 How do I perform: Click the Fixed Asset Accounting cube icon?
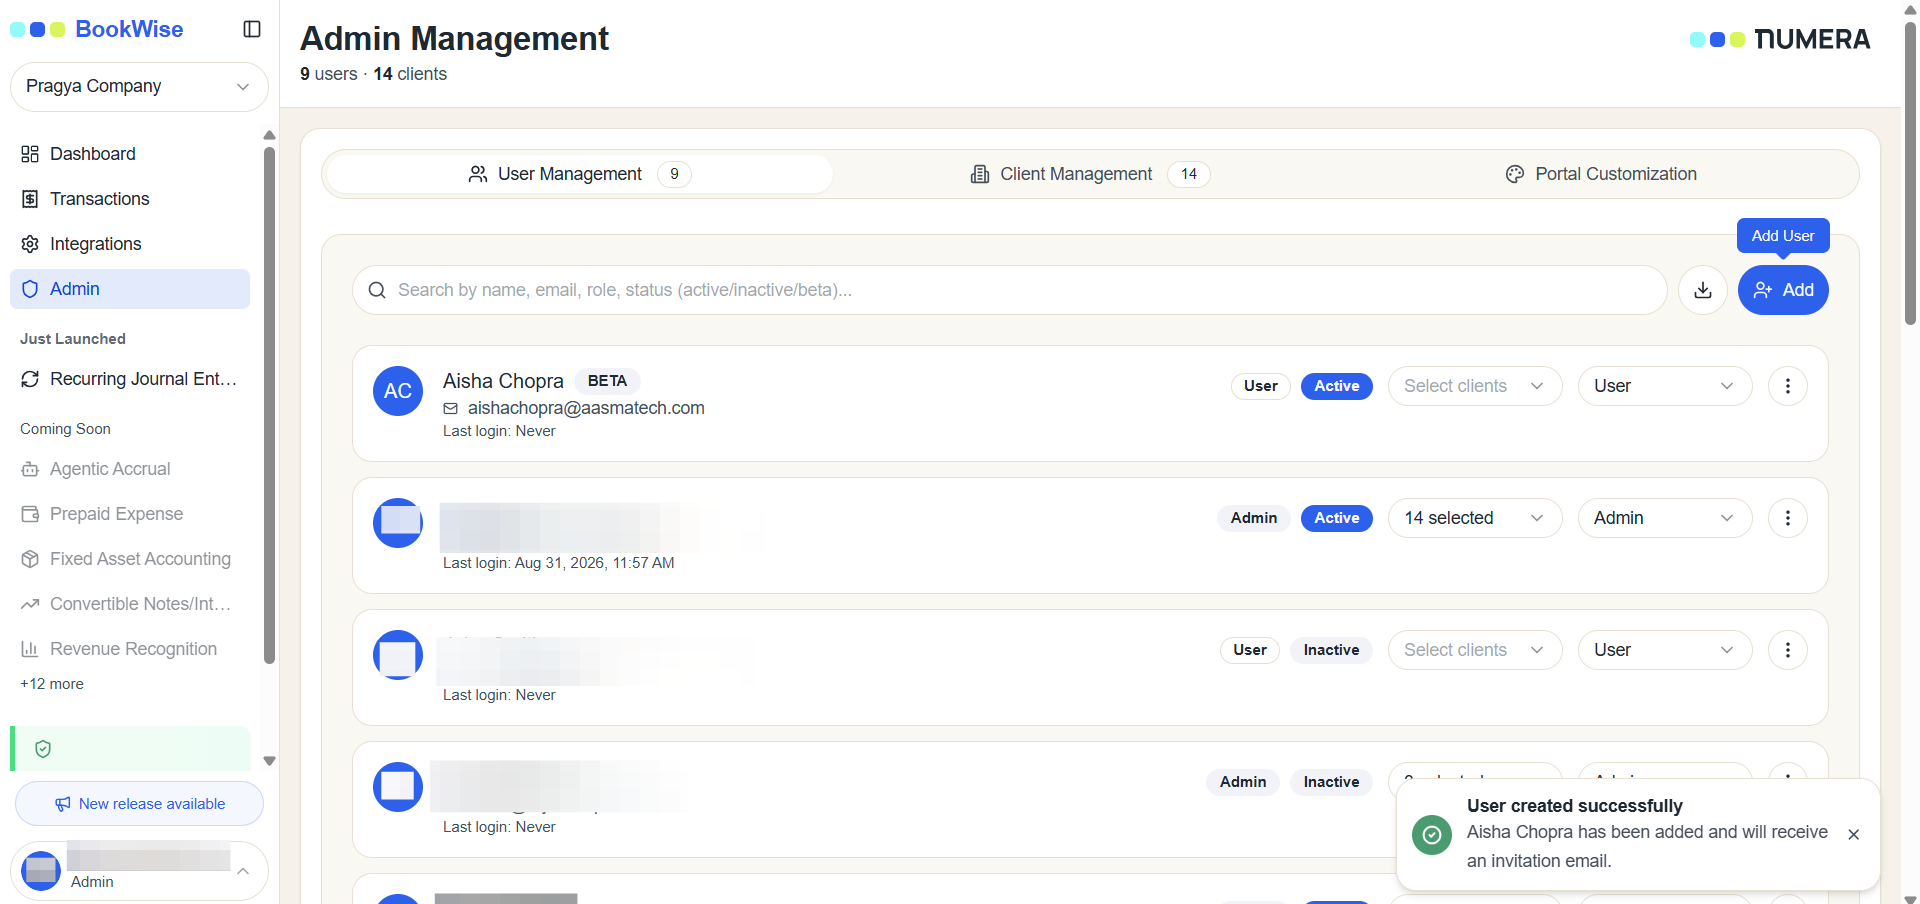pos(30,559)
